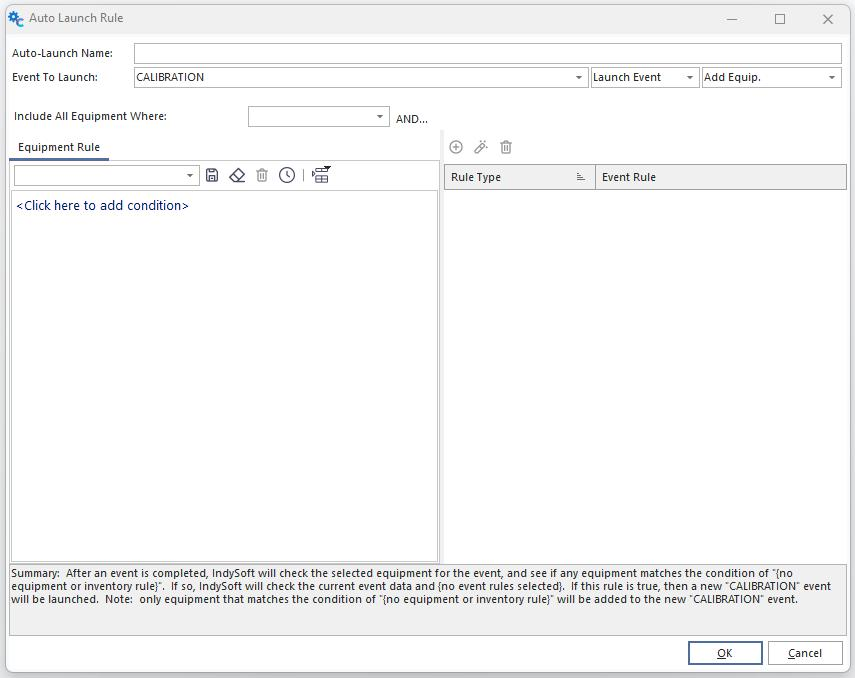Click the wand edit event rule icon

pyautogui.click(x=481, y=147)
